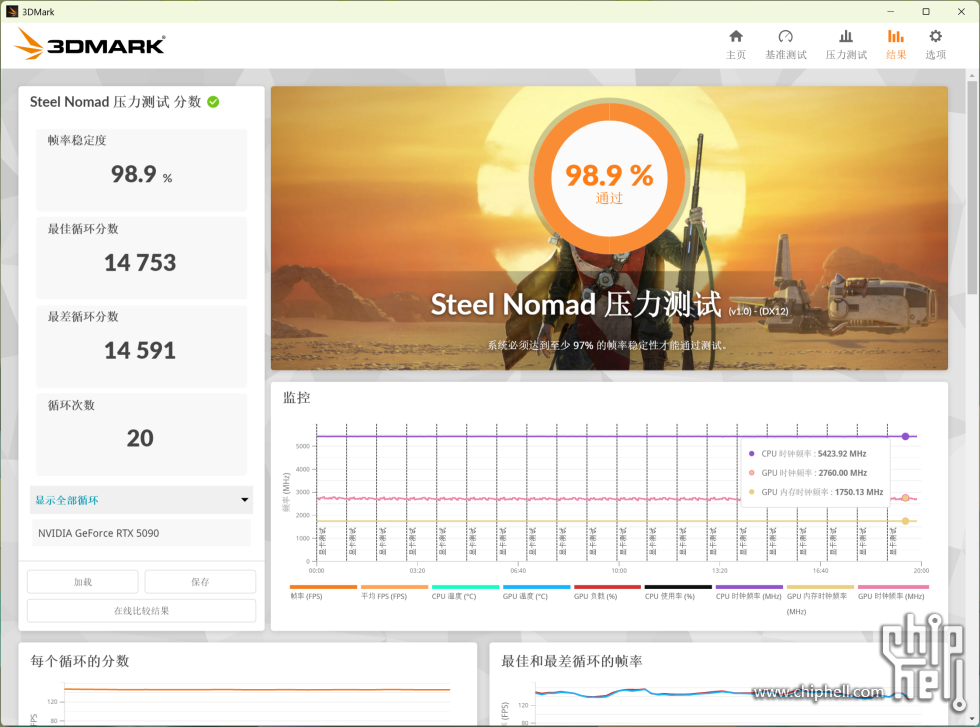The height and width of the screenshot is (727, 980).
Task: Toggle 平均 FPS legend swatch
Action: (x=394, y=587)
